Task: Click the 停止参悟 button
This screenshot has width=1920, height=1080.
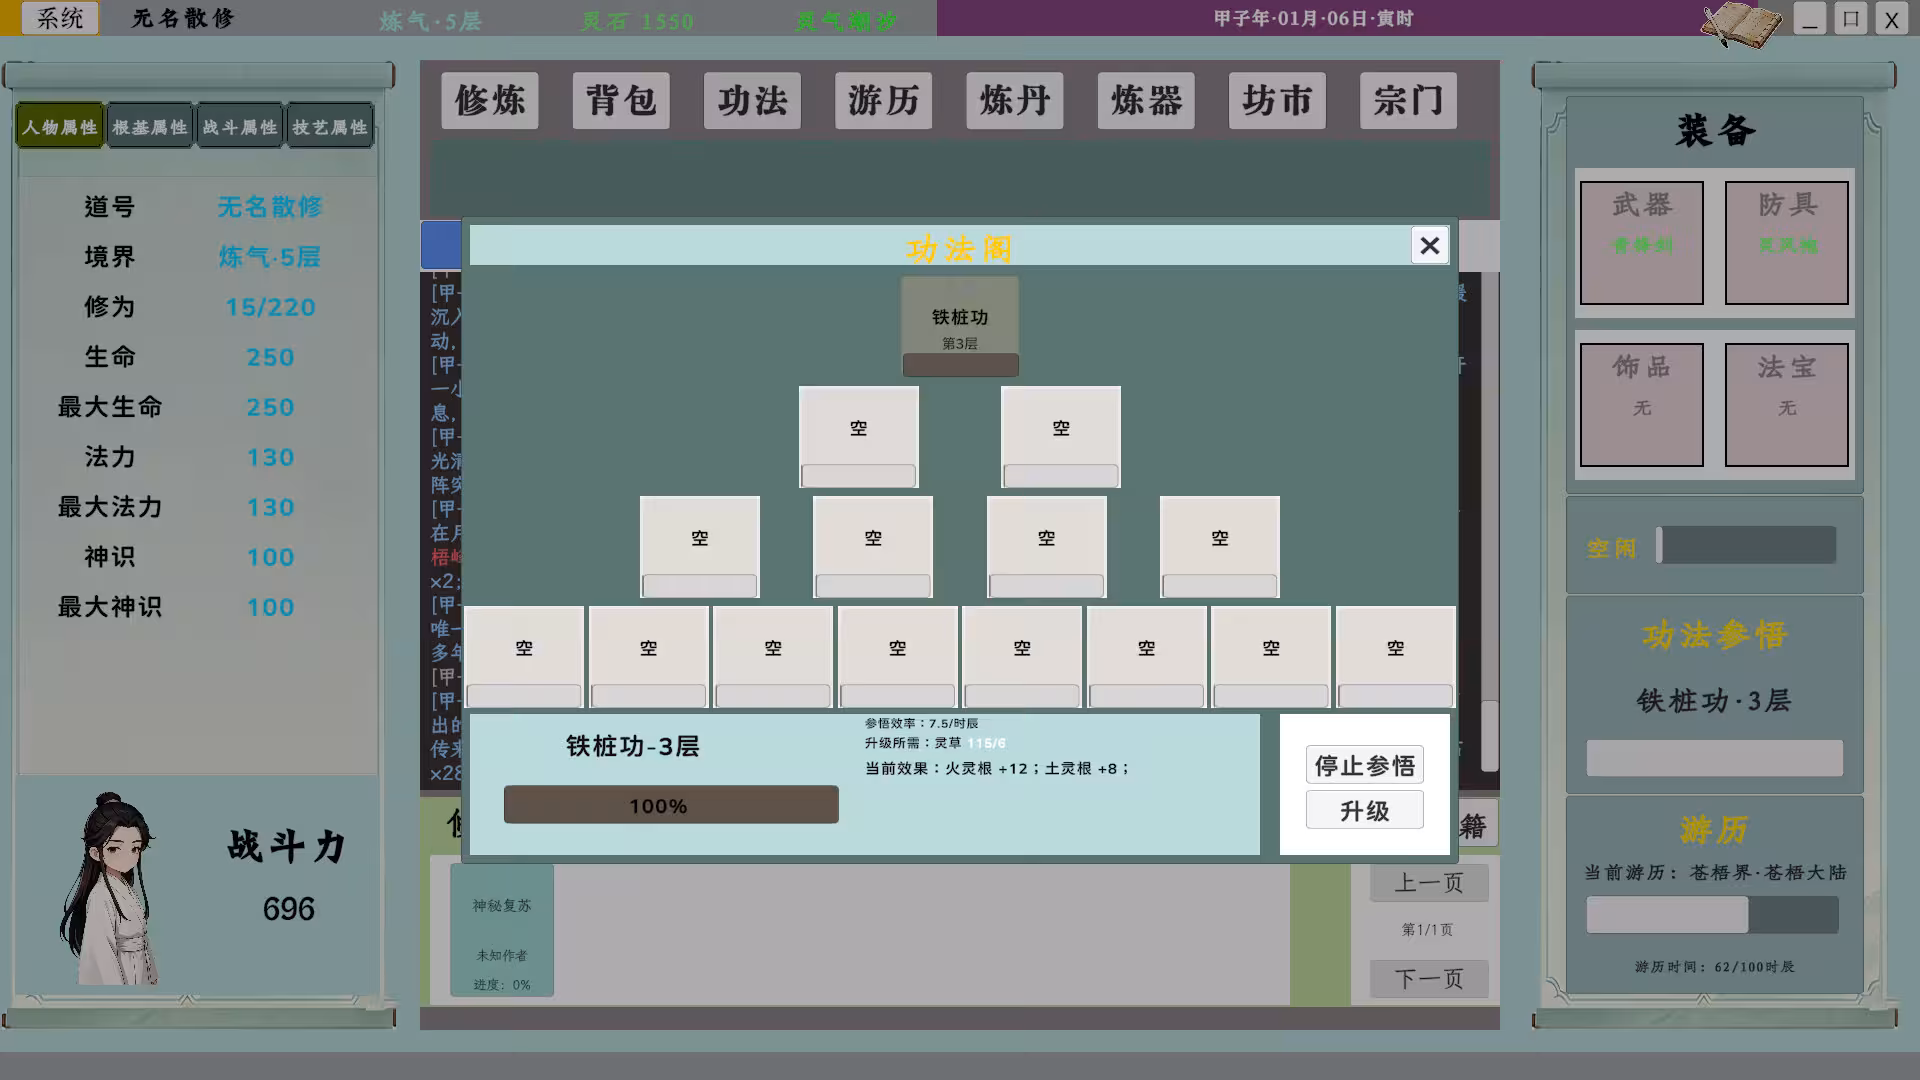Action: pos(1364,765)
